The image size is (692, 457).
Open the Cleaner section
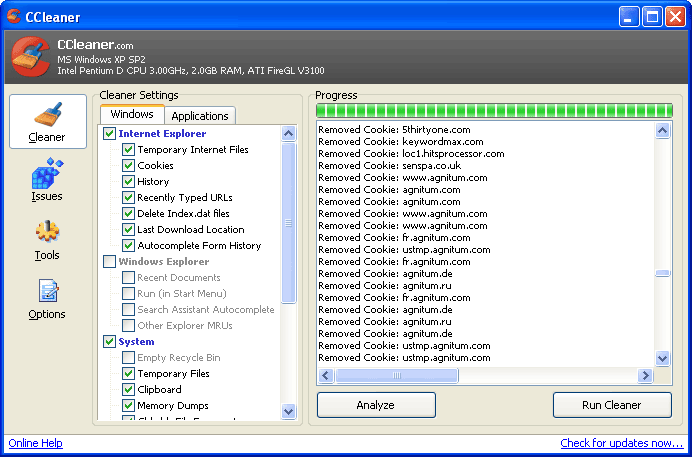click(x=48, y=121)
